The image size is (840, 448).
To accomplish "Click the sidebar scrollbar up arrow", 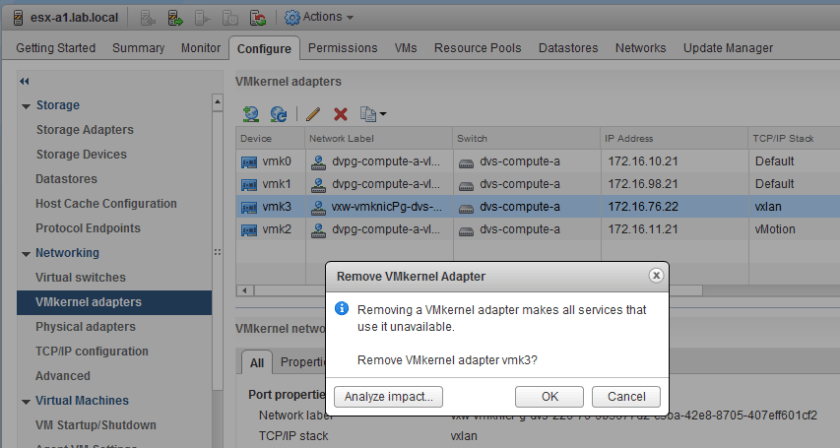I will (218, 101).
